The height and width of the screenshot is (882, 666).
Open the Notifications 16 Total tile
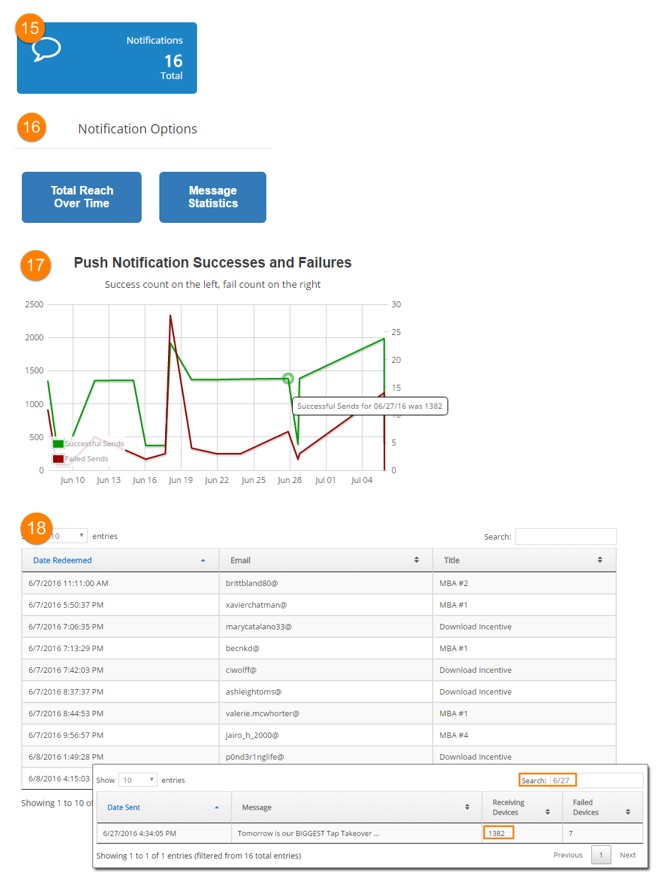(107, 58)
